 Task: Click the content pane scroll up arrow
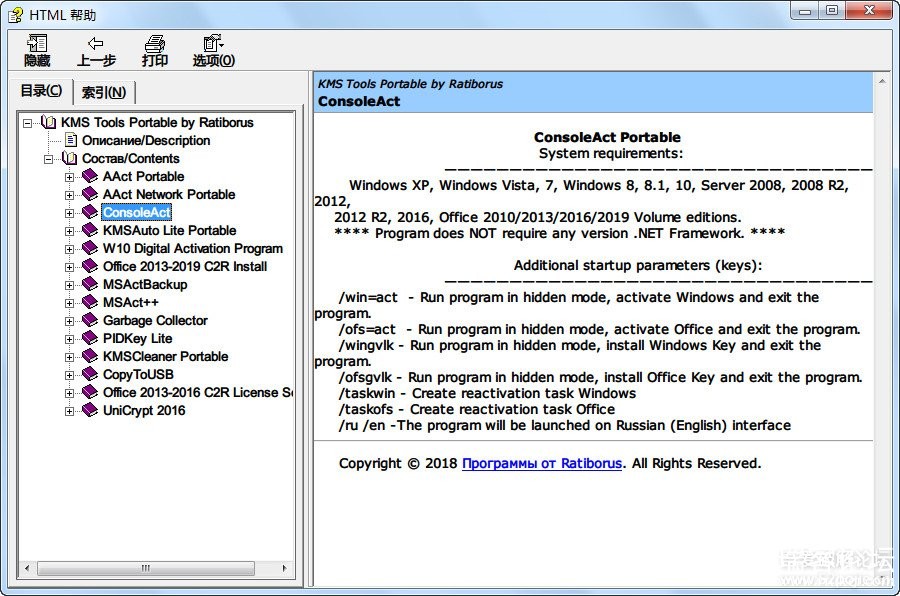882,82
